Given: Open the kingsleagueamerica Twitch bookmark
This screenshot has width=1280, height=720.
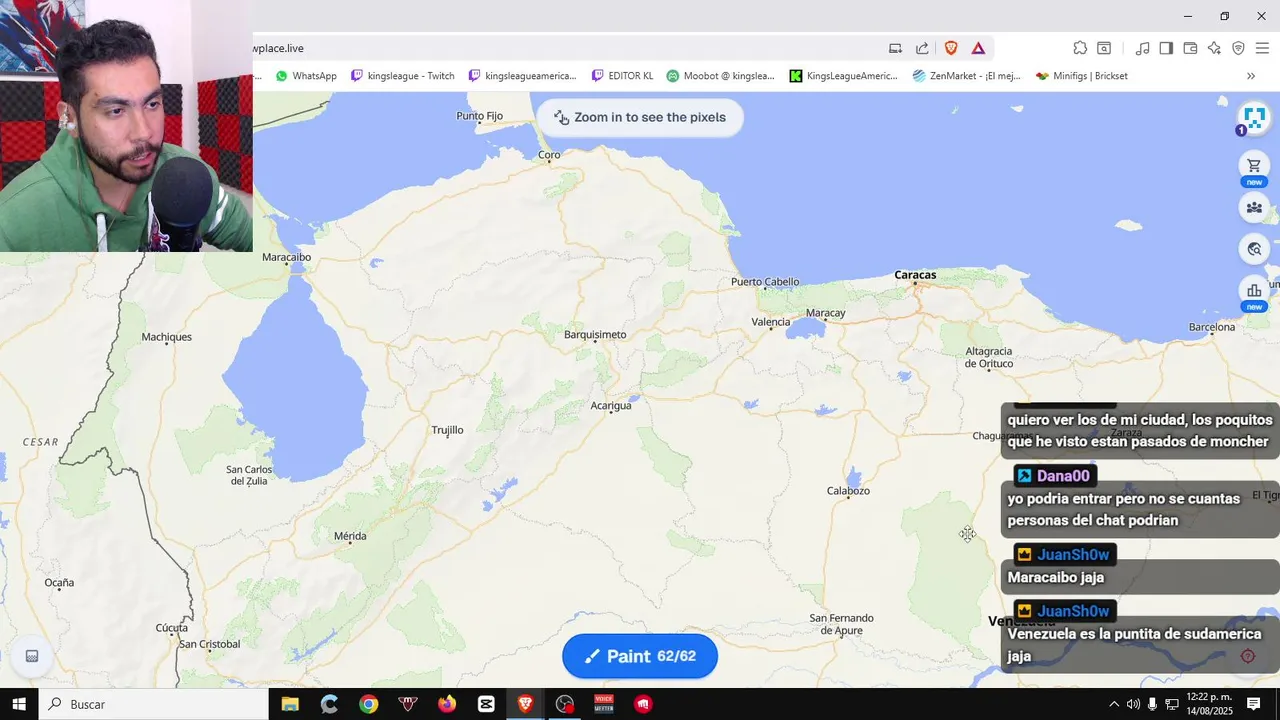Looking at the screenshot, I should click(522, 76).
